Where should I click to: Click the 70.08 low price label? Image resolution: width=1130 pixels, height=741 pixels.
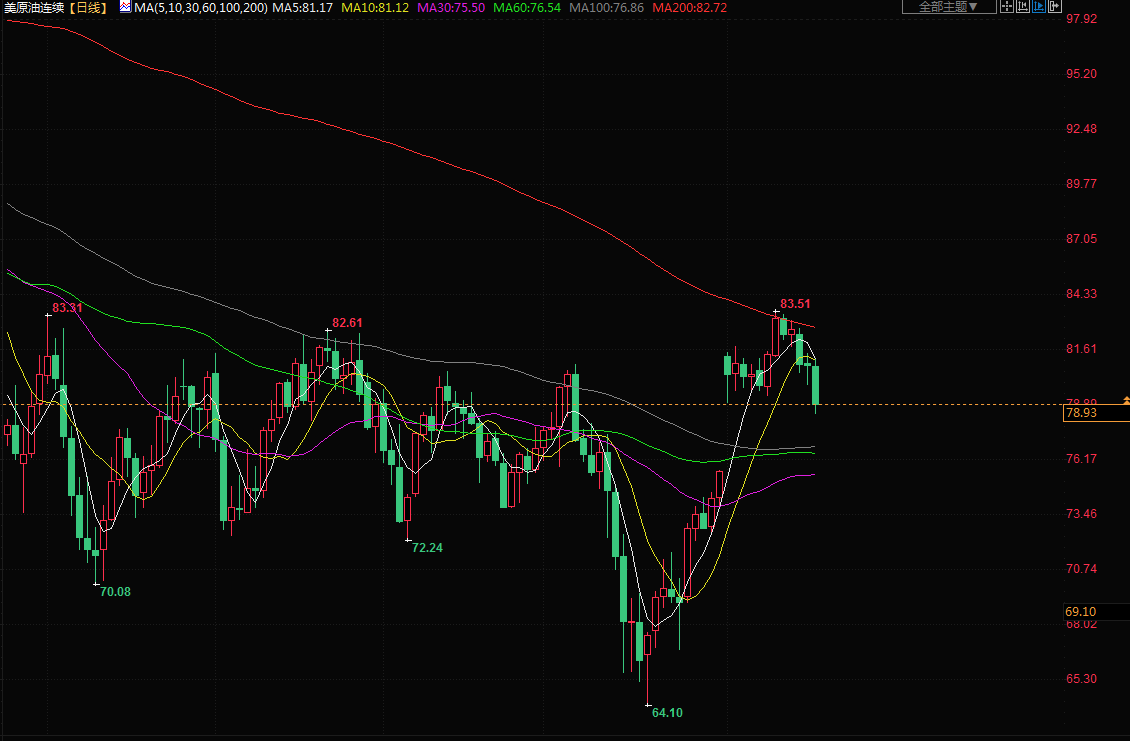(115, 591)
